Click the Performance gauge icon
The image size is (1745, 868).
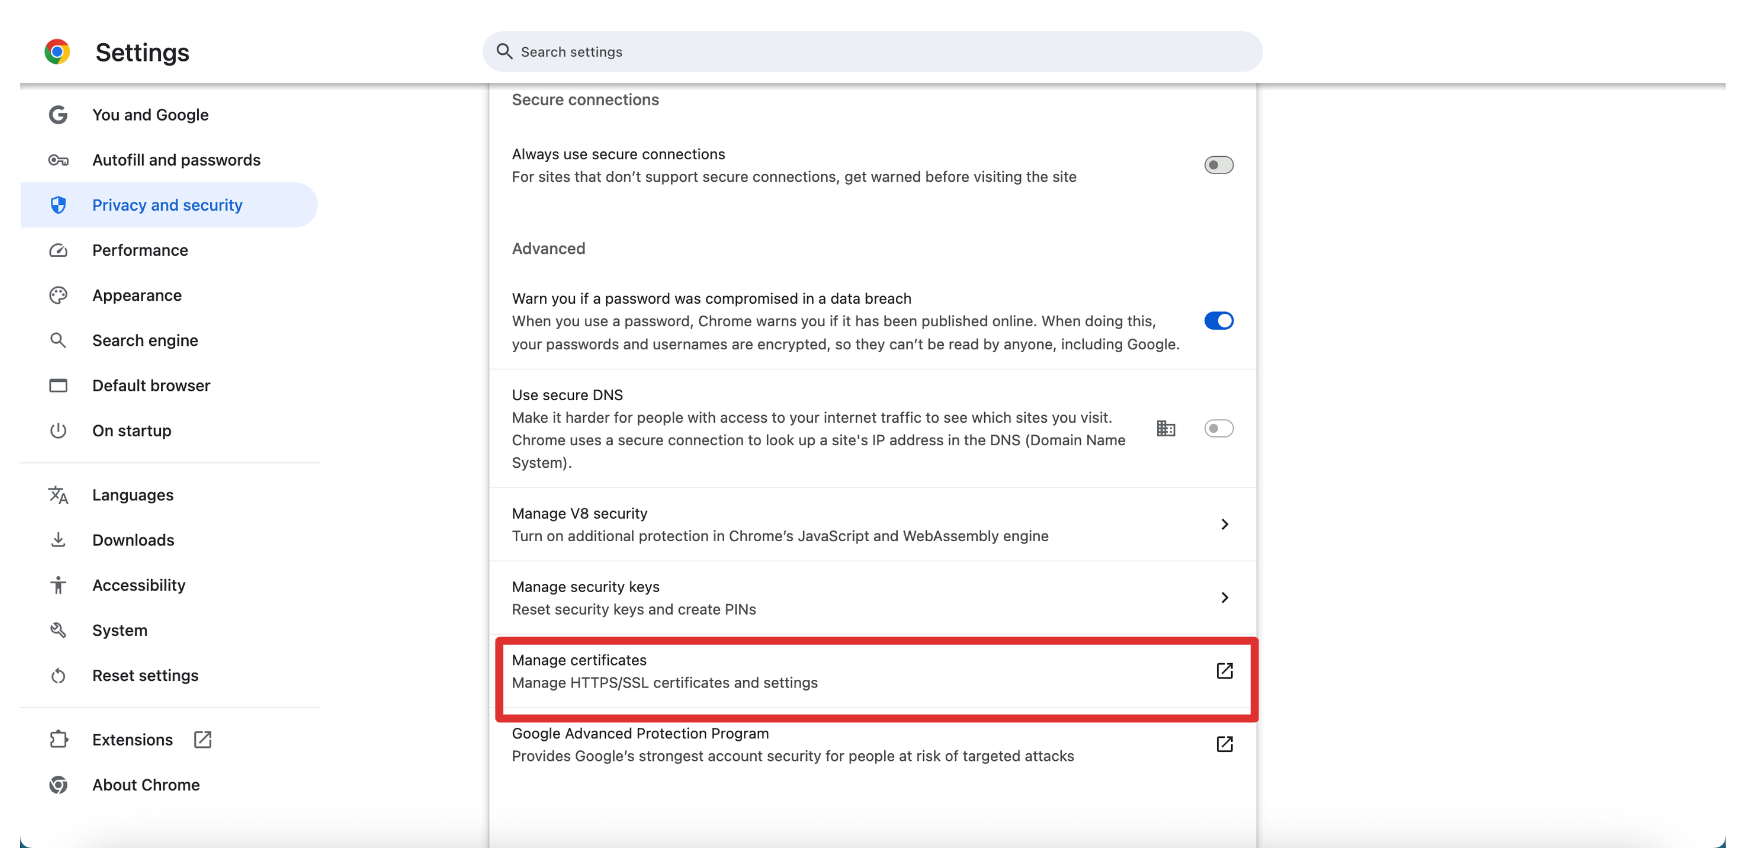(x=58, y=250)
